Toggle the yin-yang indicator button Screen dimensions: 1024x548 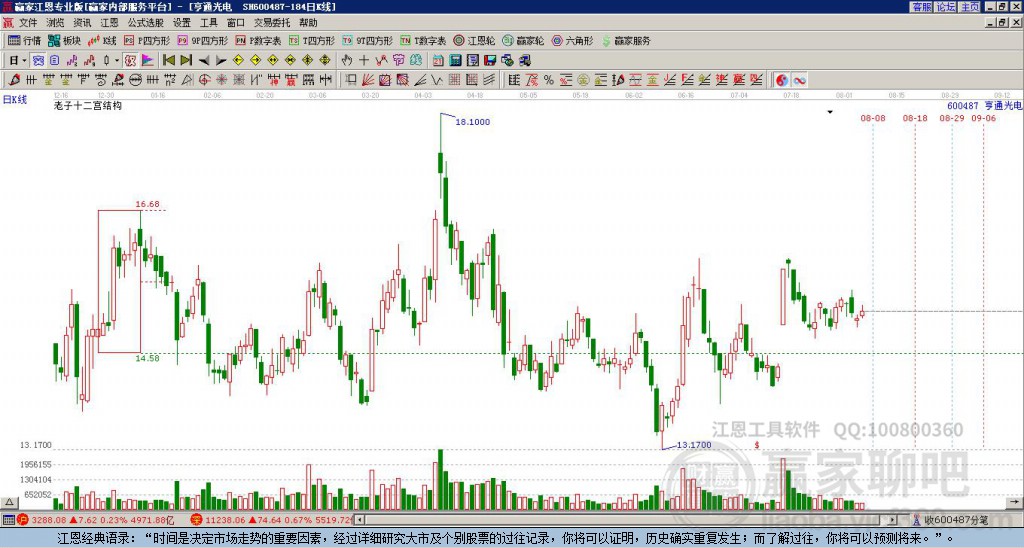(x=782, y=80)
